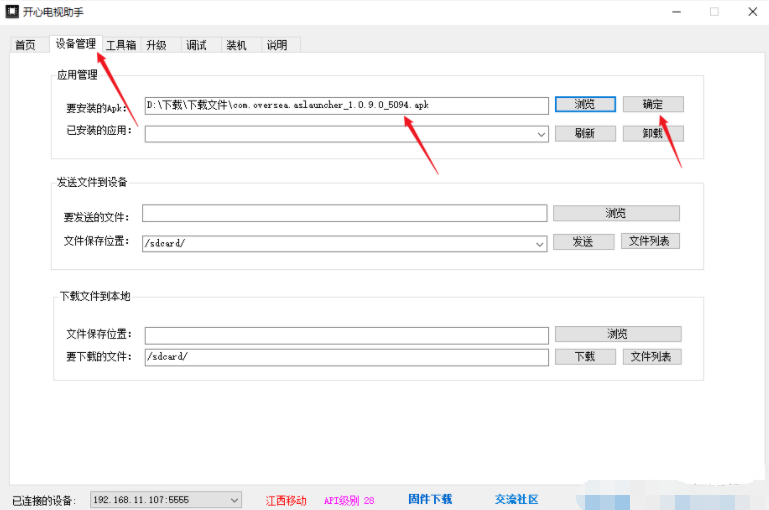Image resolution: width=769 pixels, height=510 pixels.
Task: Click 刷新 to refresh installed apps
Action: click(x=585, y=133)
